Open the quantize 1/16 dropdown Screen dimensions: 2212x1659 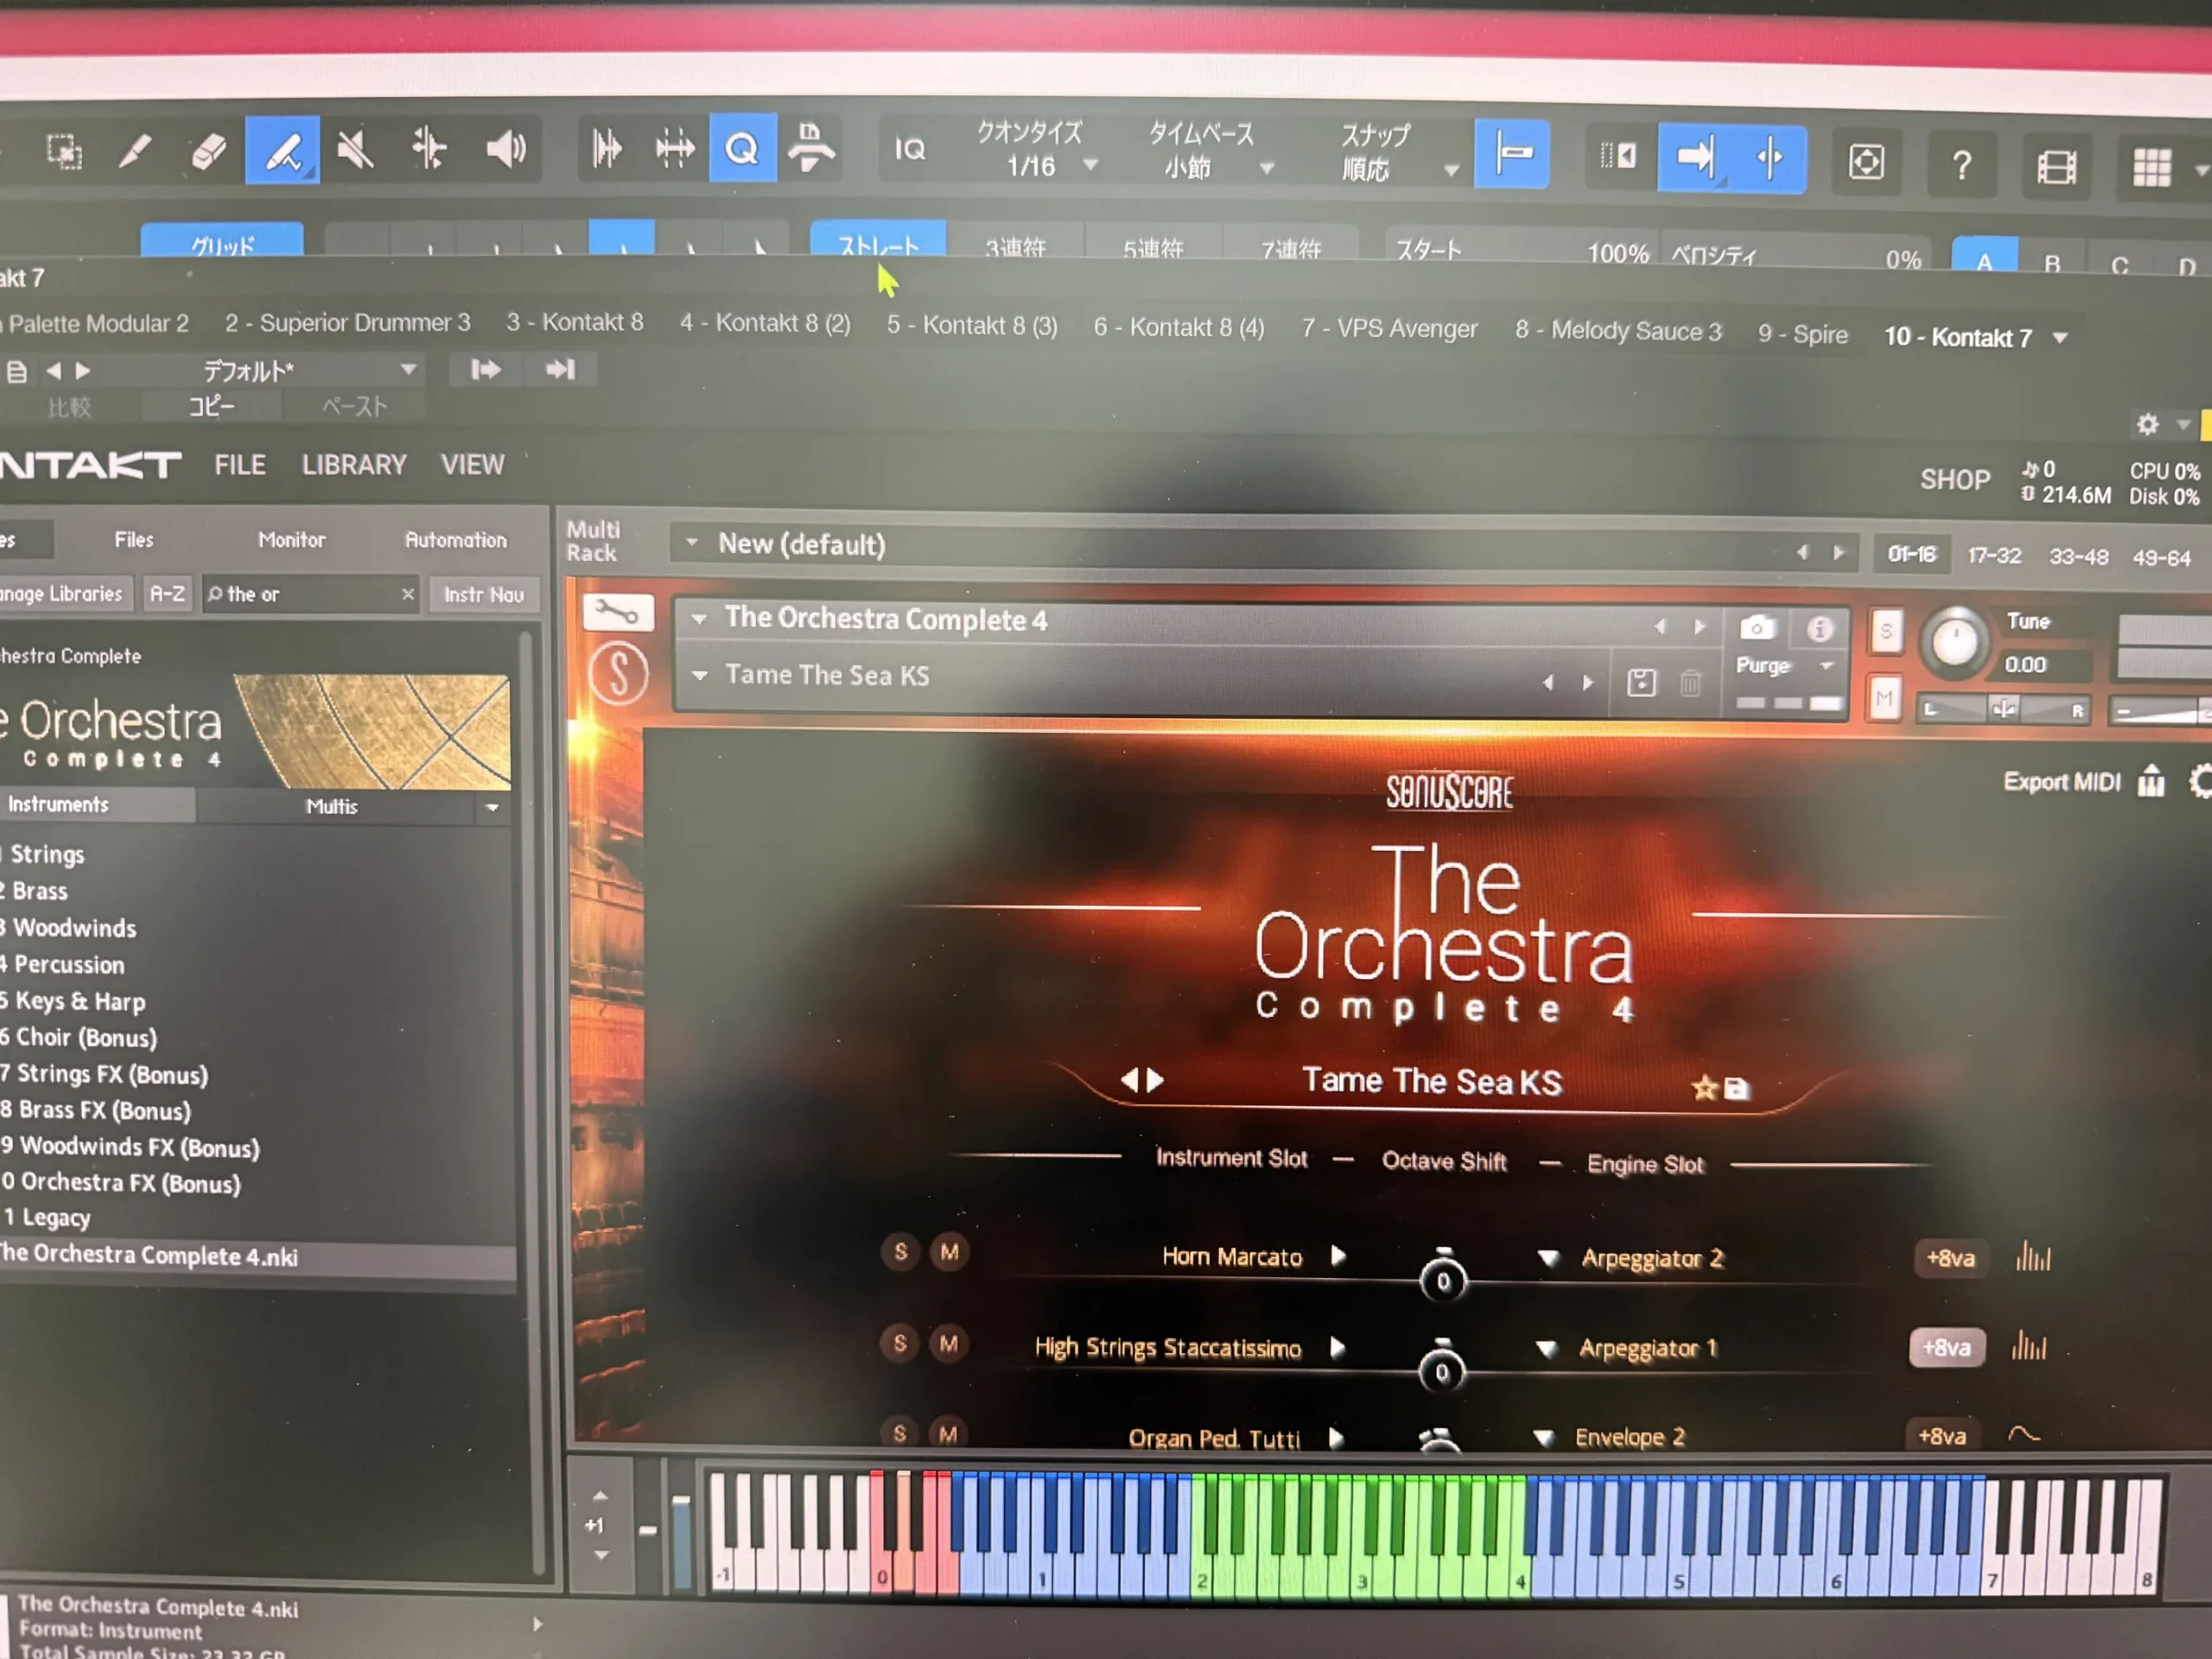[1090, 165]
